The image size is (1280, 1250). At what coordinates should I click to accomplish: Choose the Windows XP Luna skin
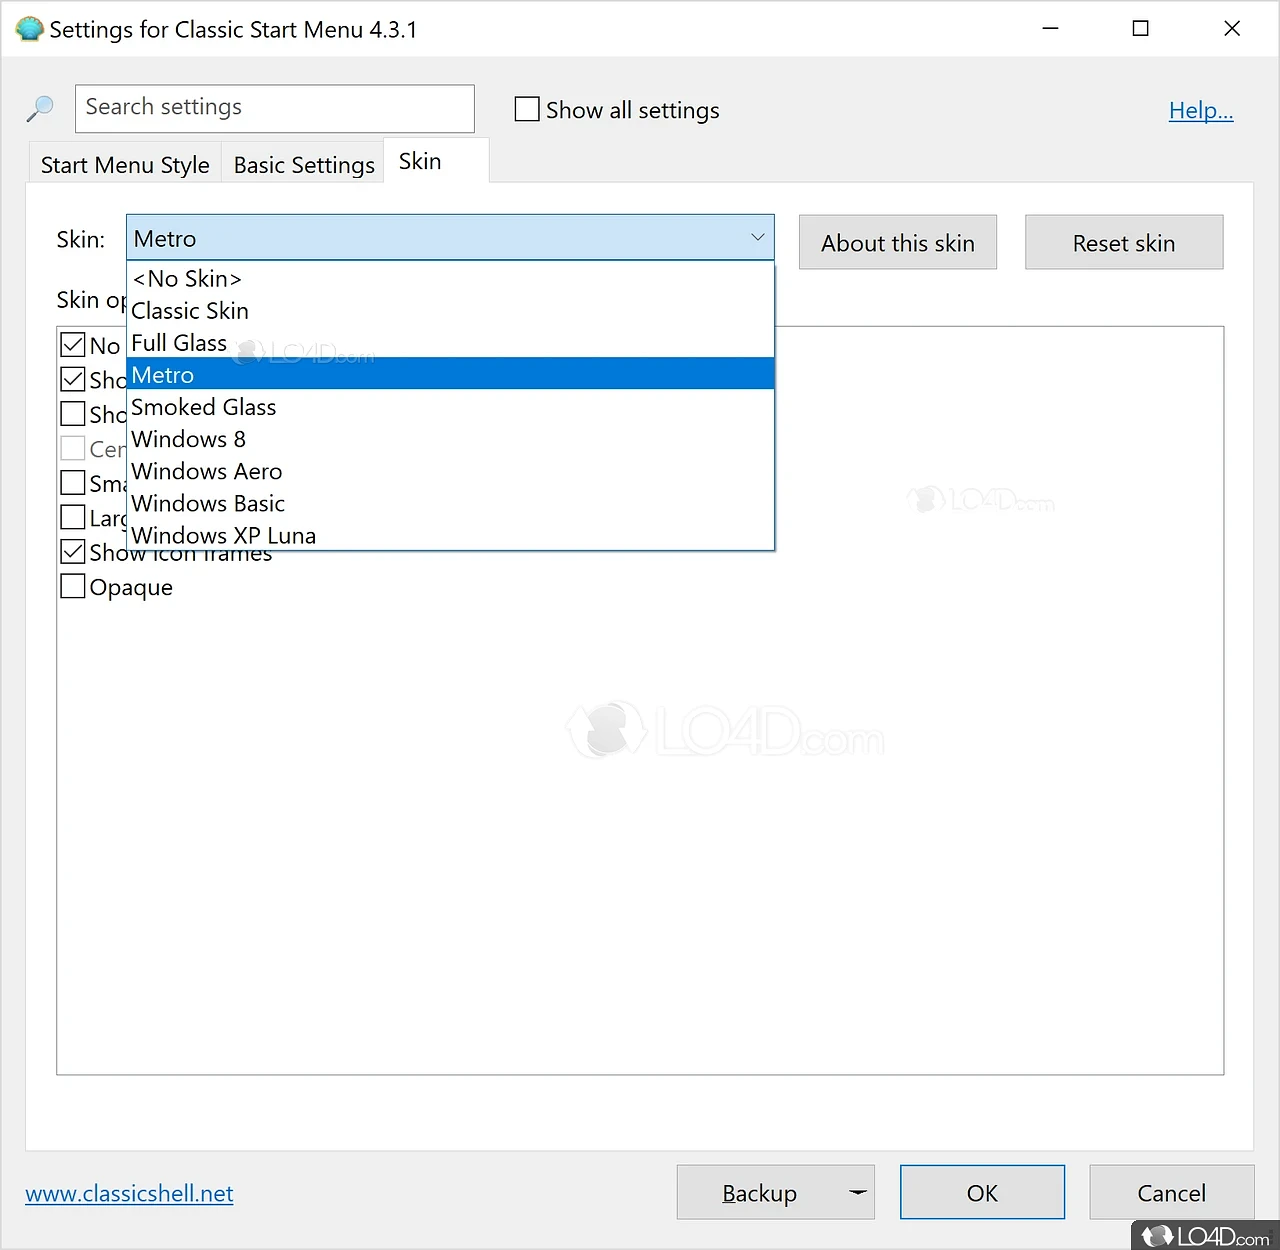coord(450,535)
